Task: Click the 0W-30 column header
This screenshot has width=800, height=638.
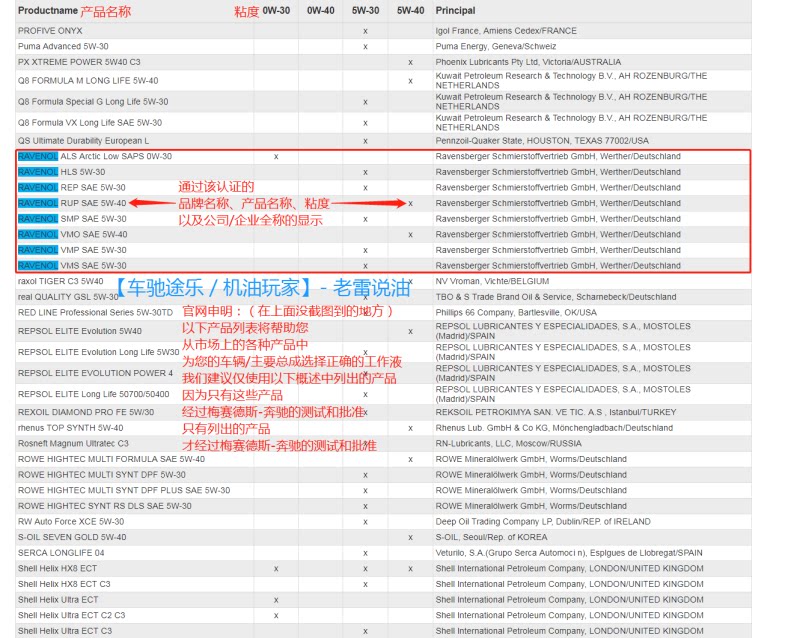Action: pyautogui.click(x=276, y=10)
